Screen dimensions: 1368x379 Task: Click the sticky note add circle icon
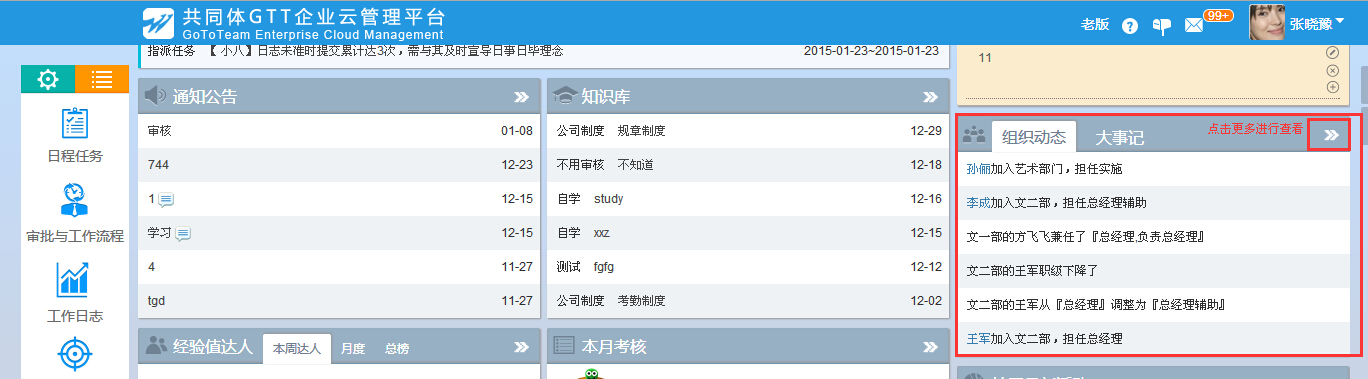pyautogui.click(x=1332, y=87)
